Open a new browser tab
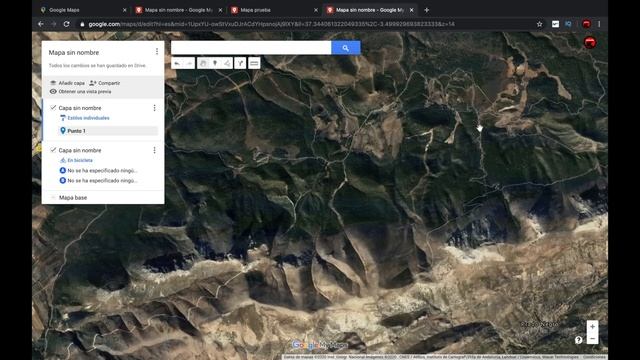640x360 pixels. (x=427, y=10)
